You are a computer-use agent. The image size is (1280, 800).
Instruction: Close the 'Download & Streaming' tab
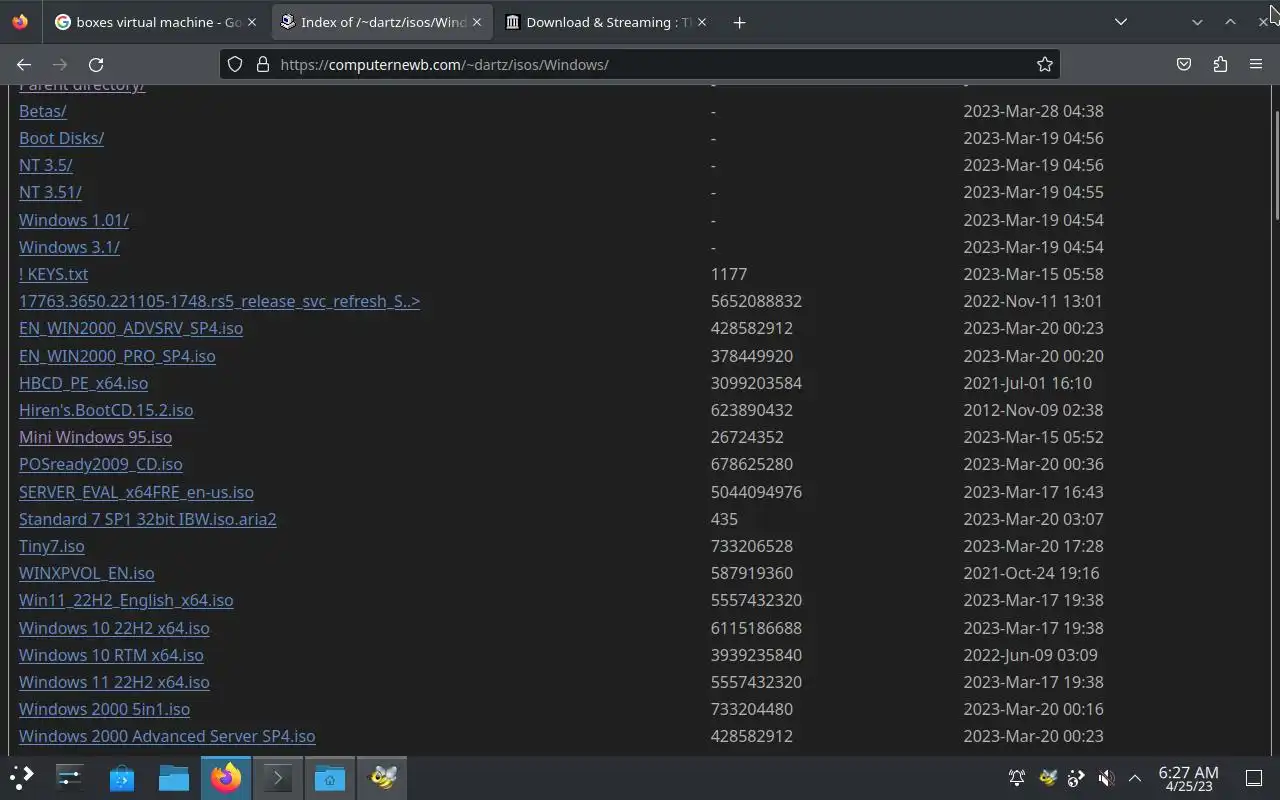click(x=701, y=22)
